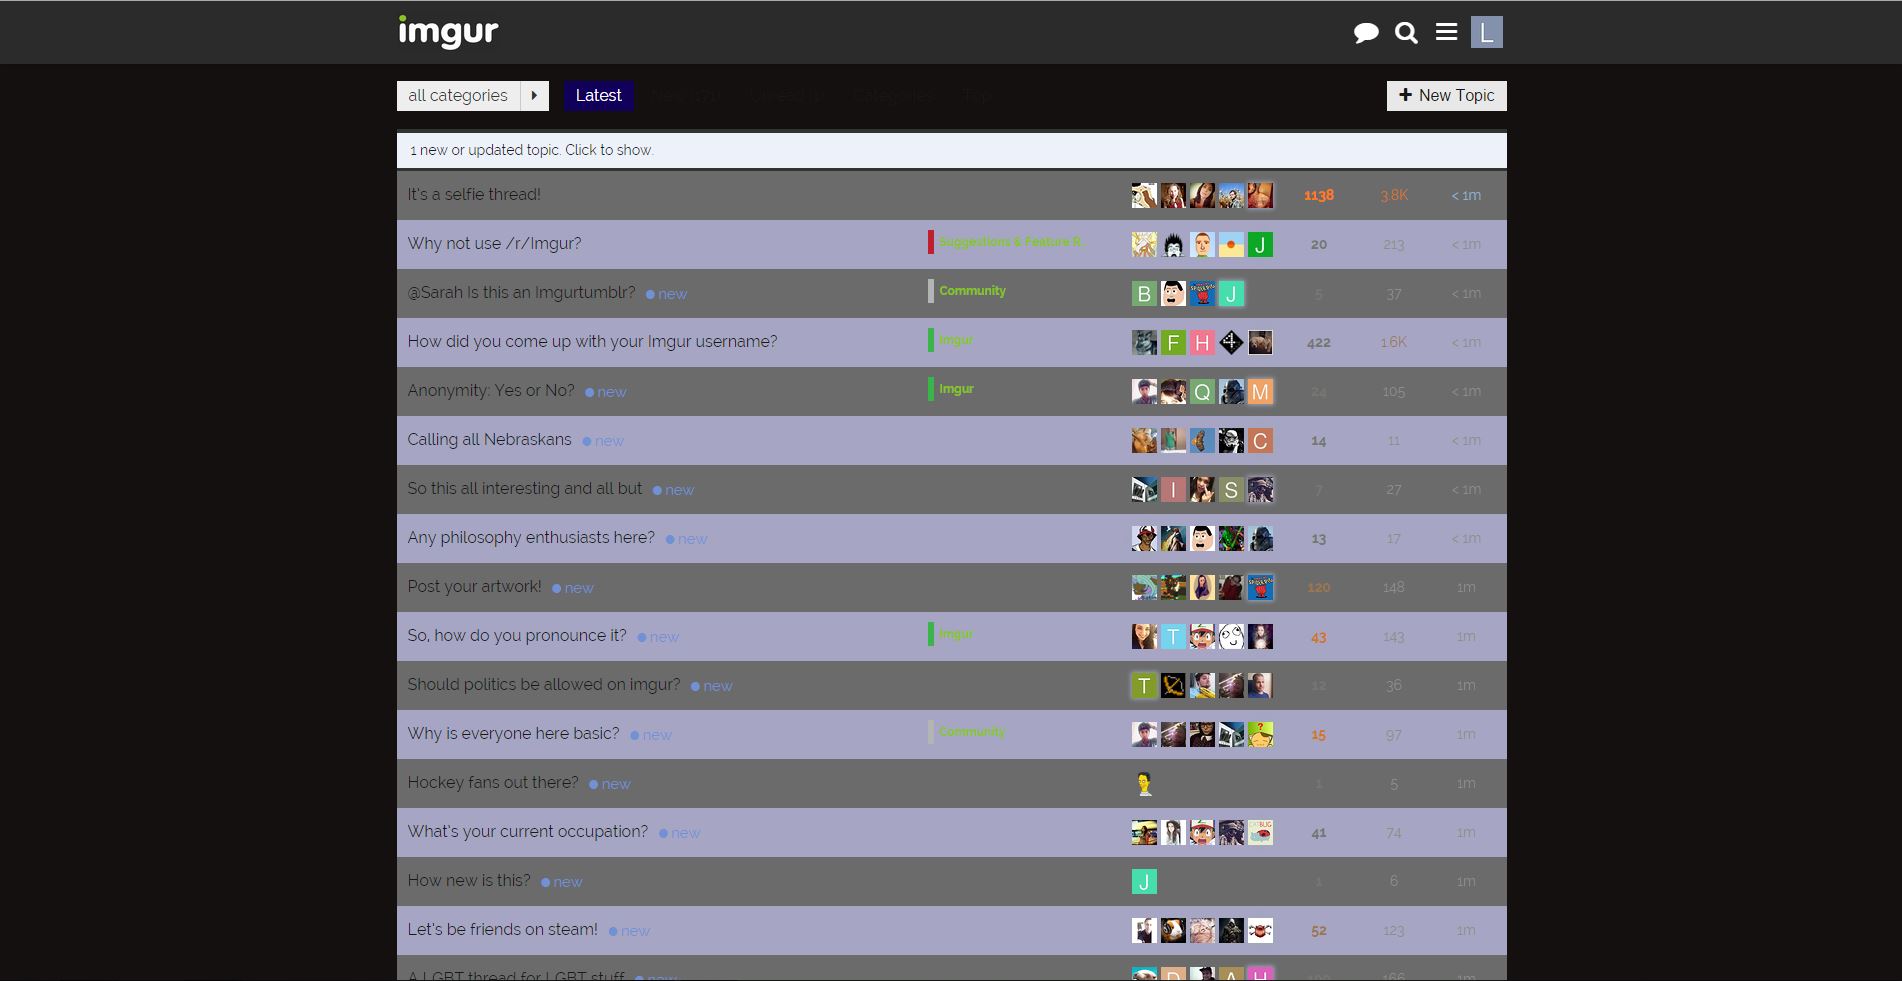
Task: Click Community badge in 'everyone here basic' row
Action: pos(967,732)
